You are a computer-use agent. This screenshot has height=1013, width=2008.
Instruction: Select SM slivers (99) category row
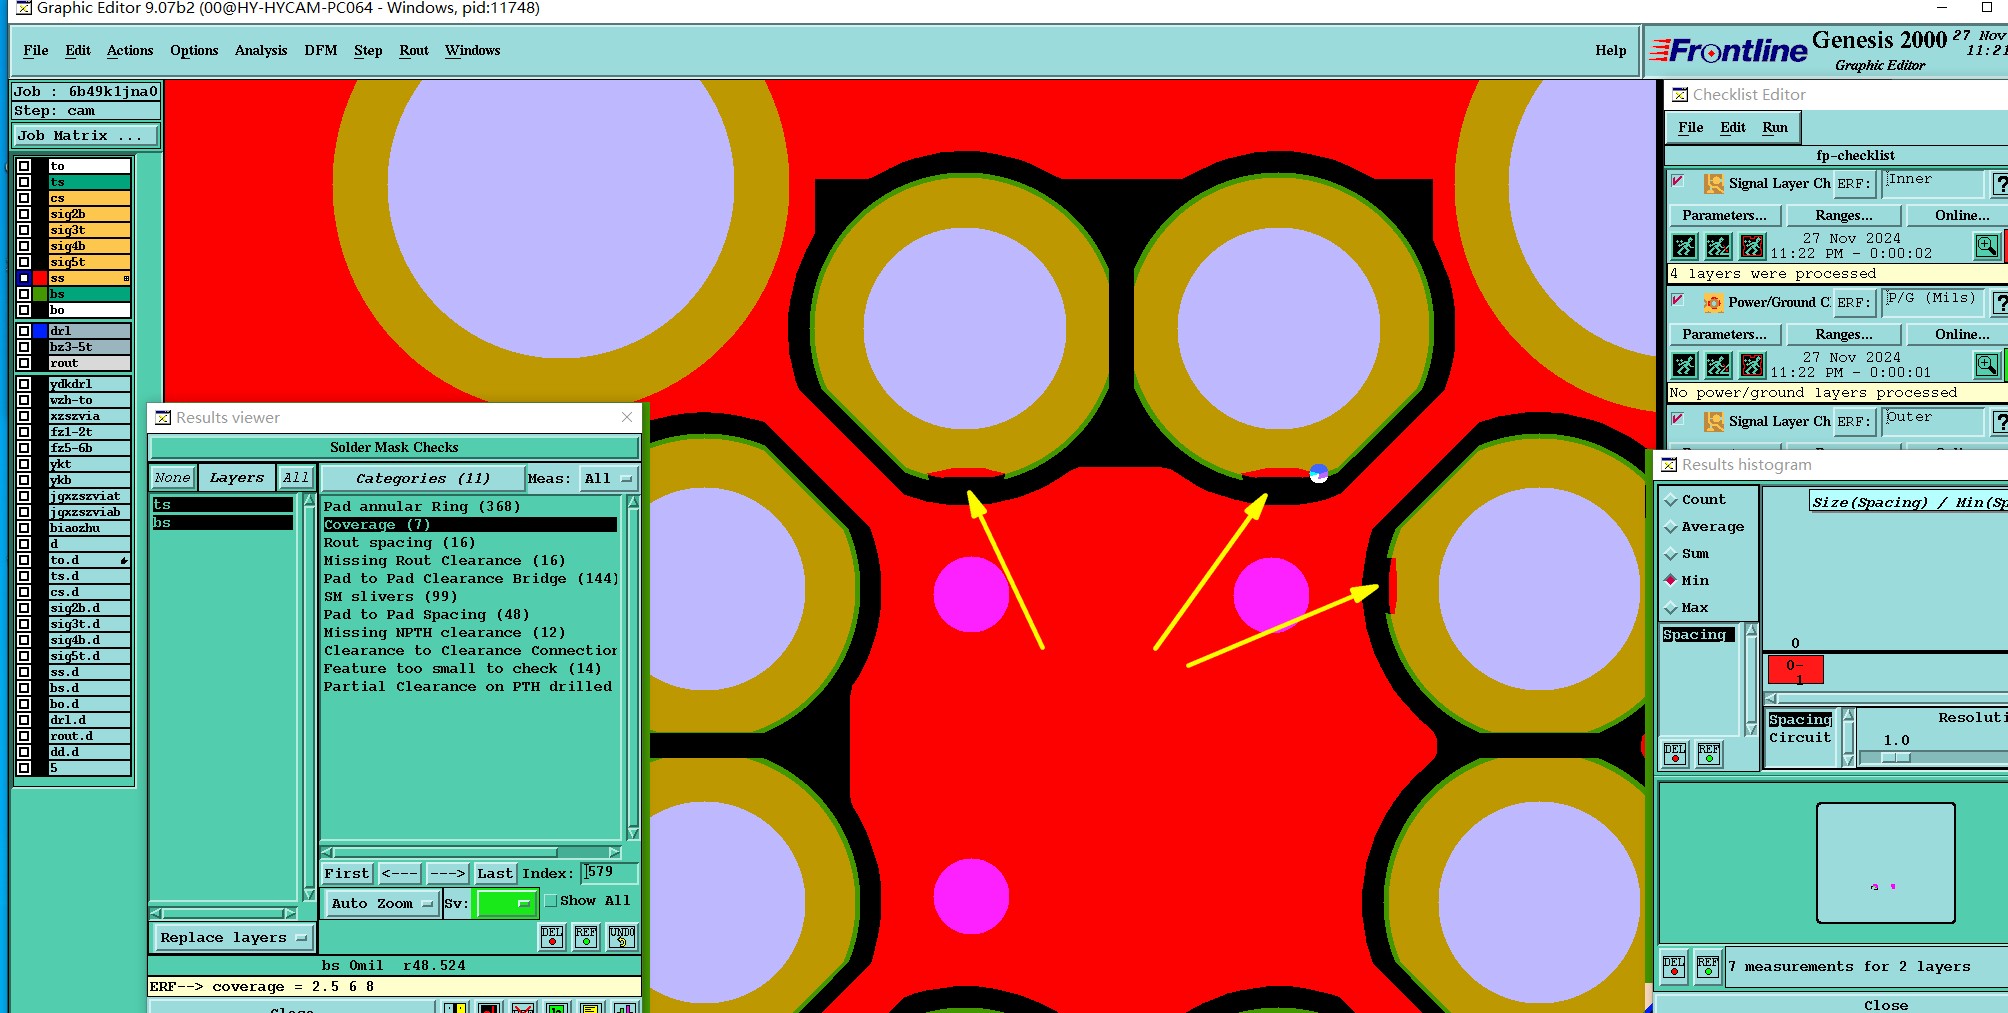pos(470,597)
